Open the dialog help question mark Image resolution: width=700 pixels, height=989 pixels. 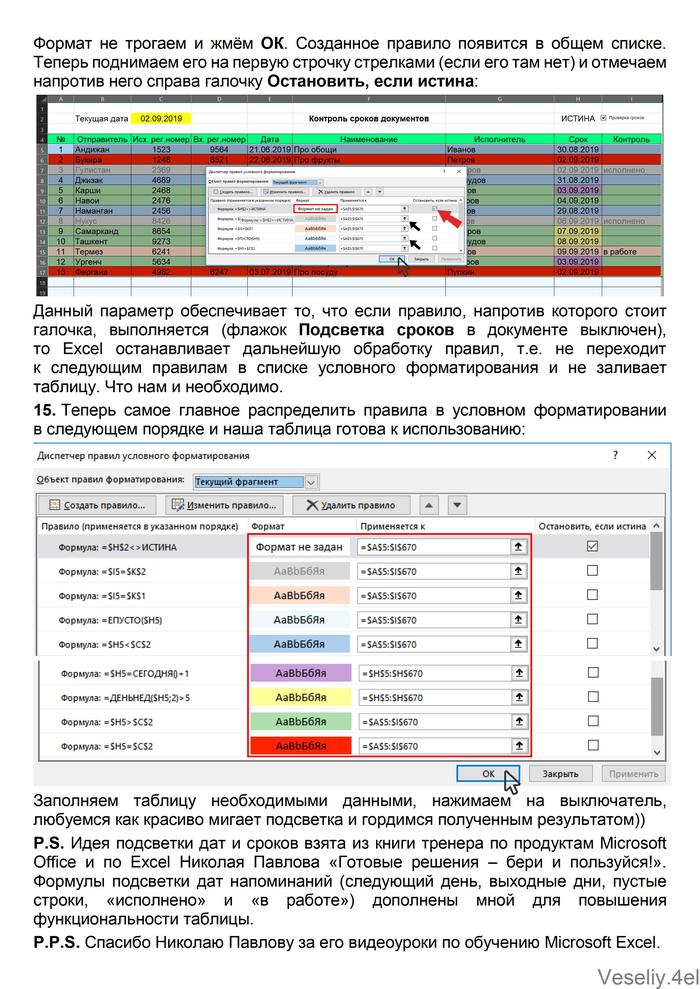click(x=614, y=455)
